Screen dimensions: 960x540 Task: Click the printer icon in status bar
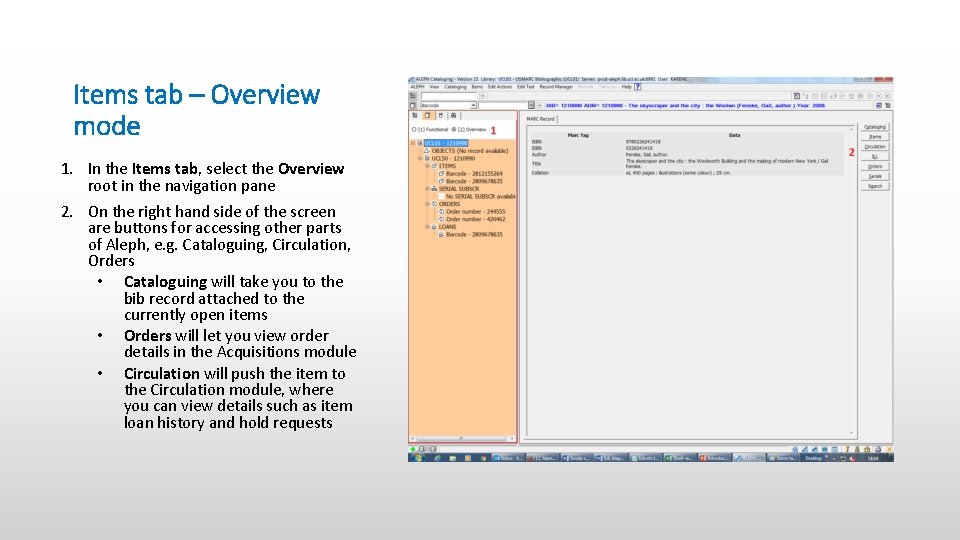[x=877, y=449]
